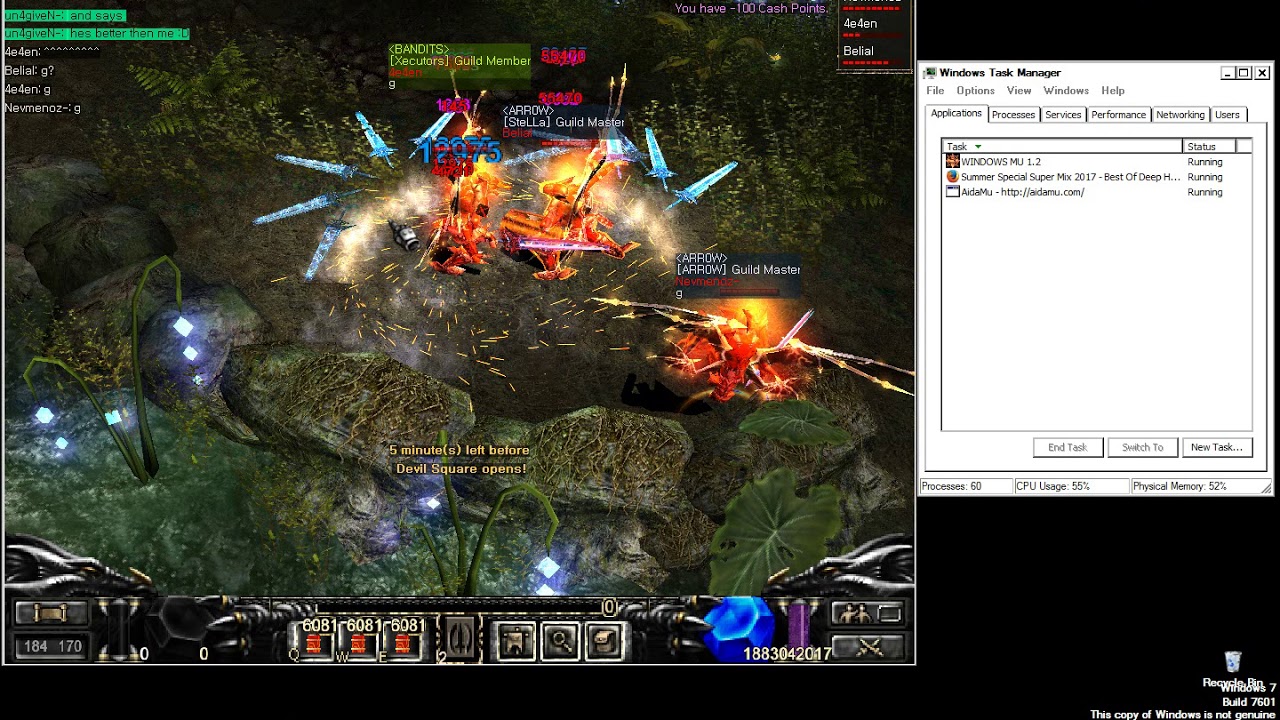Sort by the Status column header
This screenshot has height=720, width=1280.
(x=1208, y=146)
